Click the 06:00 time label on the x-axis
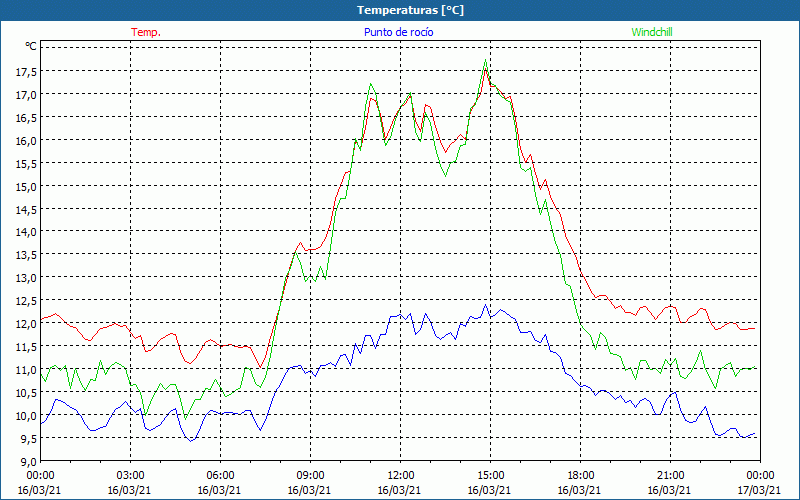This screenshot has width=800, height=500. pyautogui.click(x=220, y=476)
